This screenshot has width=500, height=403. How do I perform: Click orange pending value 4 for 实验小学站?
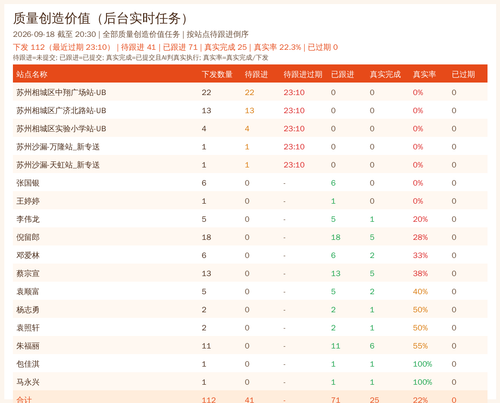click(247, 128)
